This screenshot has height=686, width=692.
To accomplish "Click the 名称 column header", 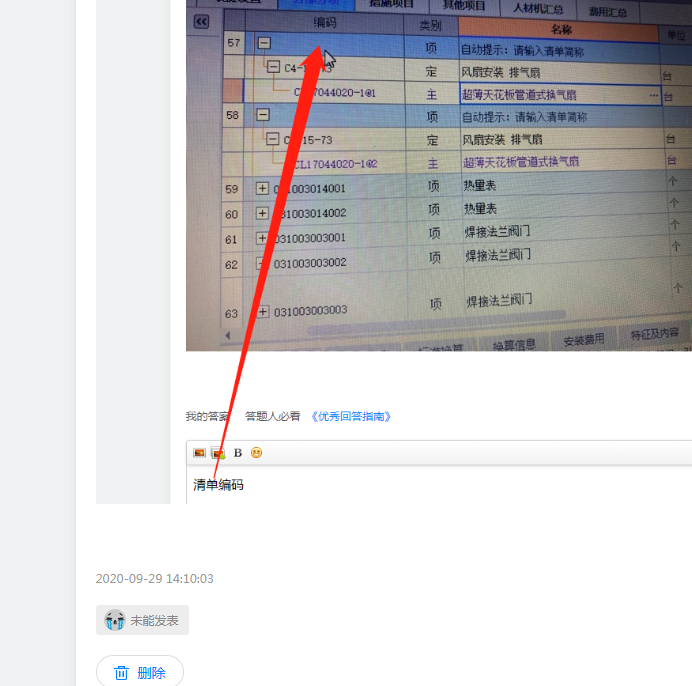I will click(x=560, y=30).
